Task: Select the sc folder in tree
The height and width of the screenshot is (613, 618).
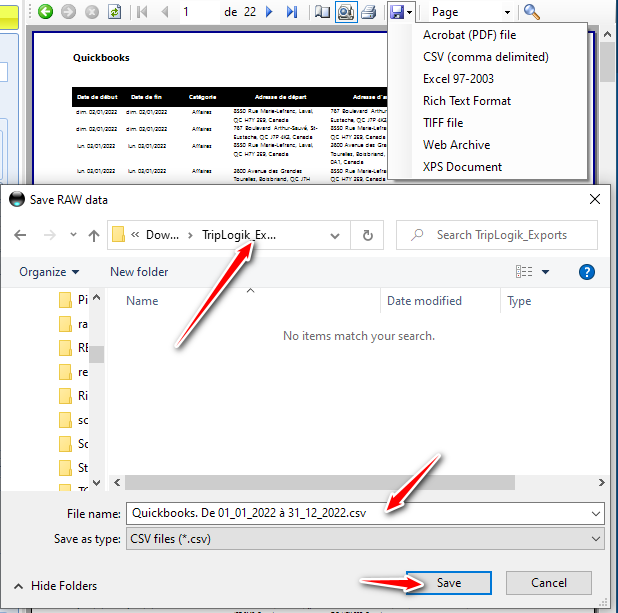Action: point(74,420)
